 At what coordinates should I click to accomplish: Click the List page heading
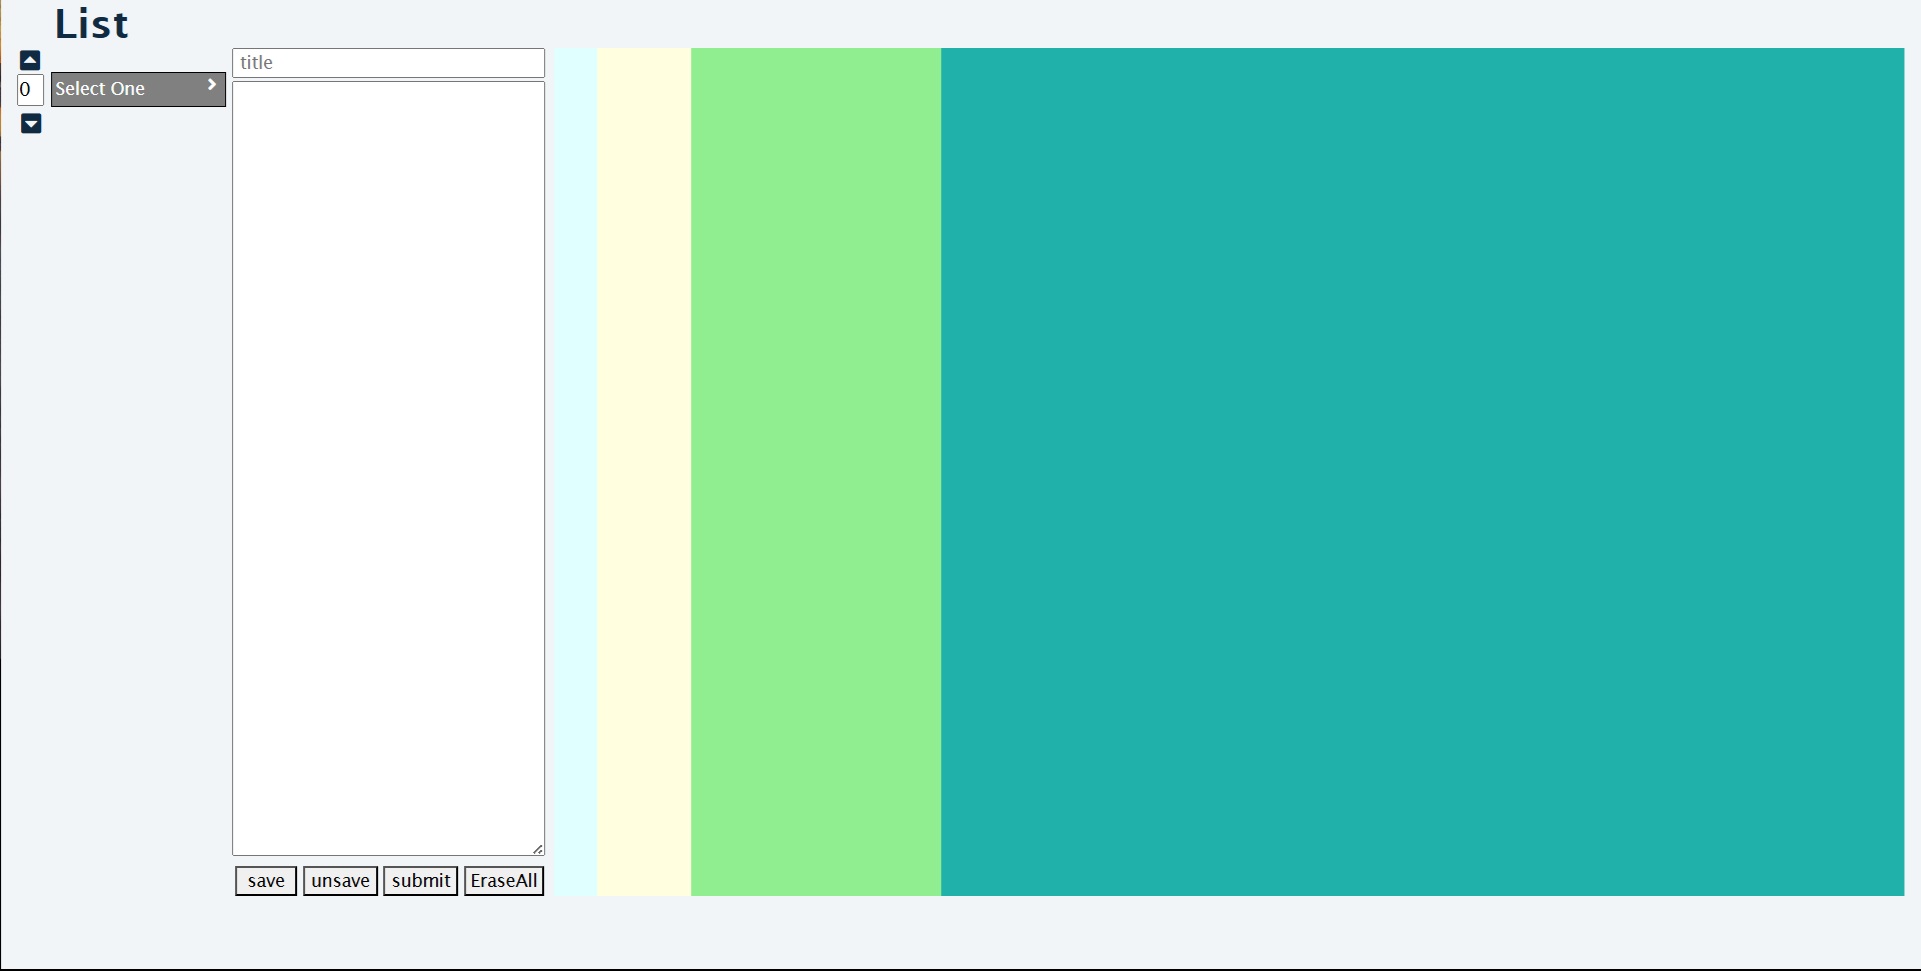coord(91,24)
